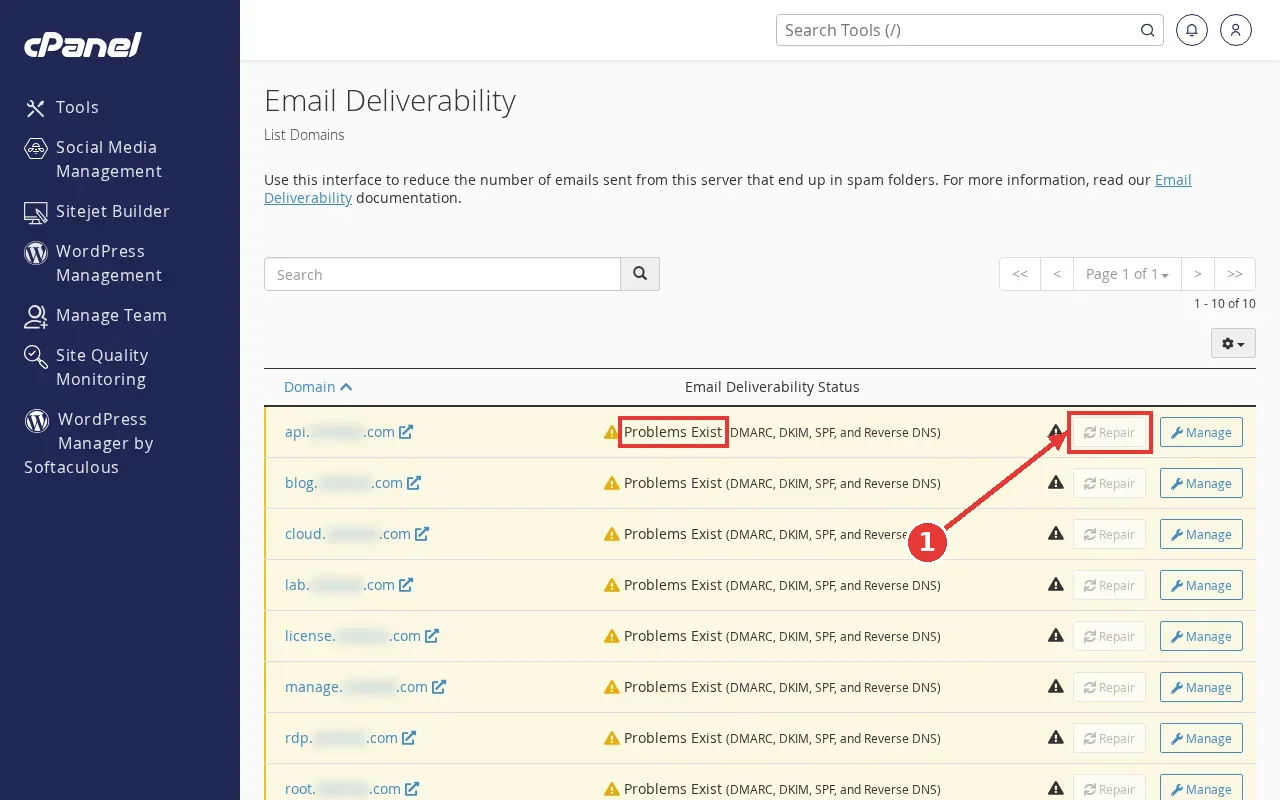Open the license domain link

click(x=361, y=636)
